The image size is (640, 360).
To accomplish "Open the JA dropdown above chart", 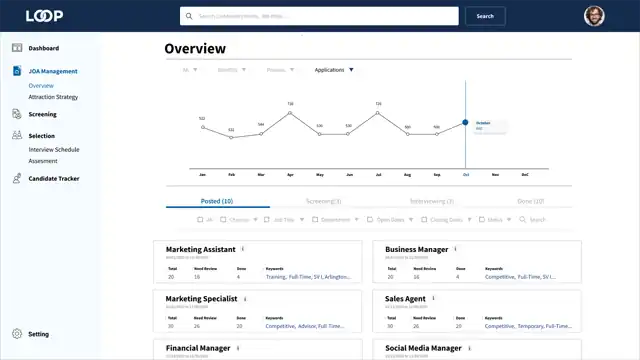I will [190, 70].
